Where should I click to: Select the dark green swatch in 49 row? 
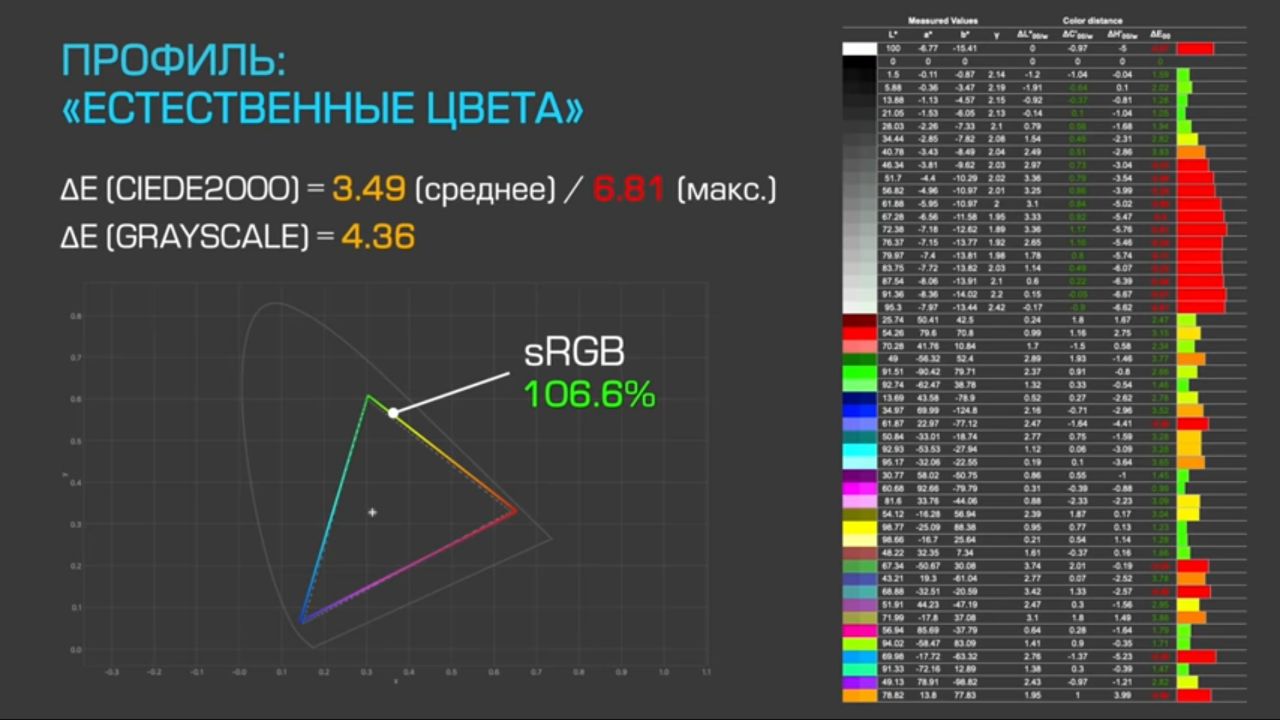[859, 358]
